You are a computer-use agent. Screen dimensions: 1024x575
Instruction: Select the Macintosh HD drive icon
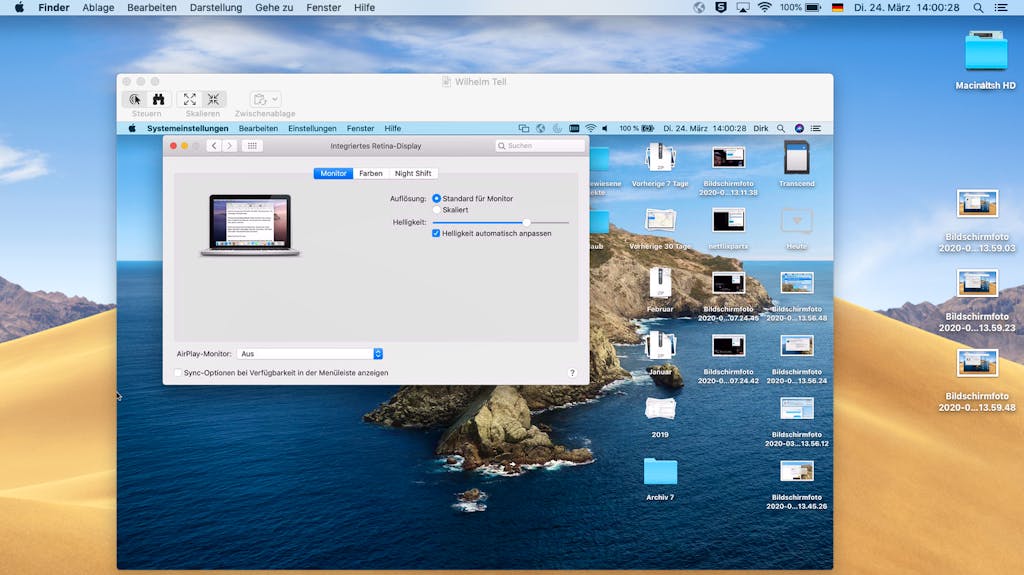coord(985,50)
